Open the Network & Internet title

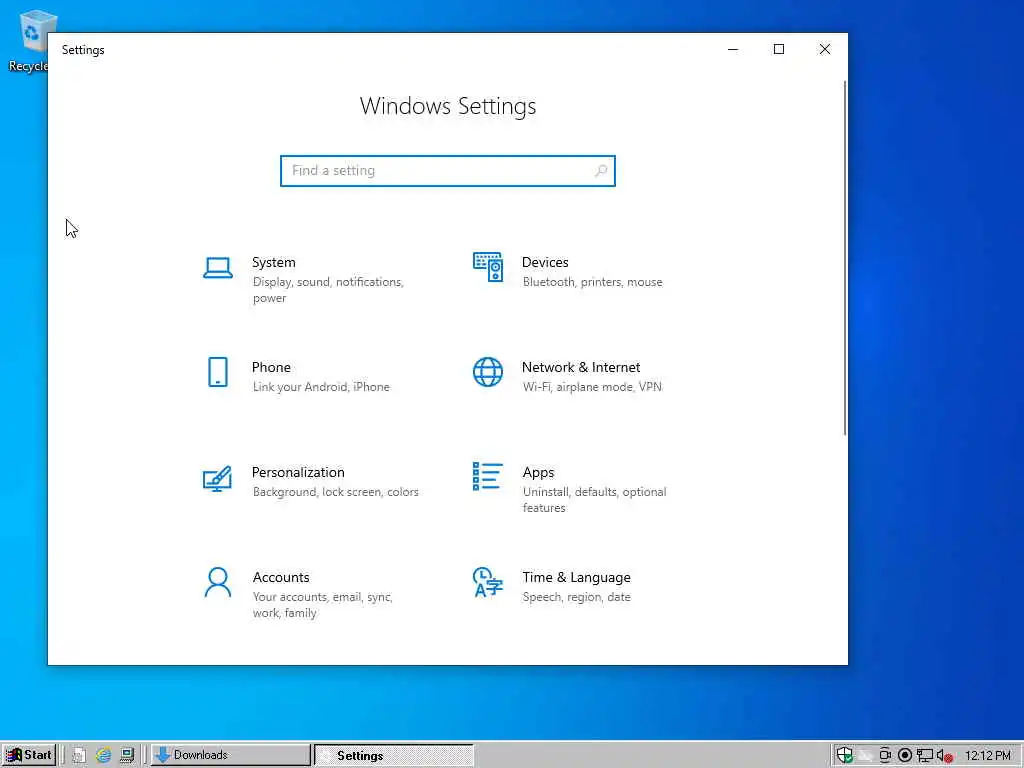[x=581, y=368]
